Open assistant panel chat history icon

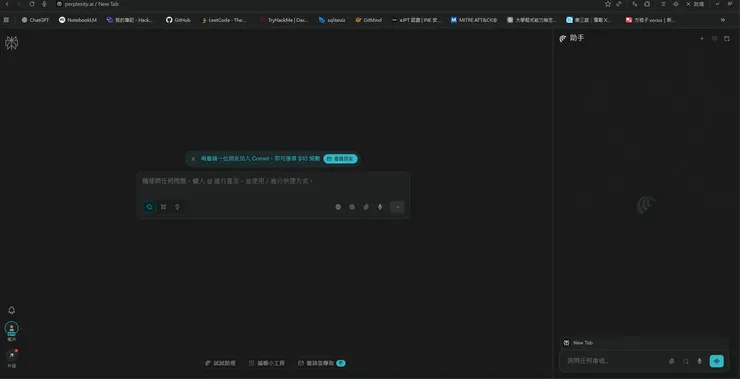715,39
